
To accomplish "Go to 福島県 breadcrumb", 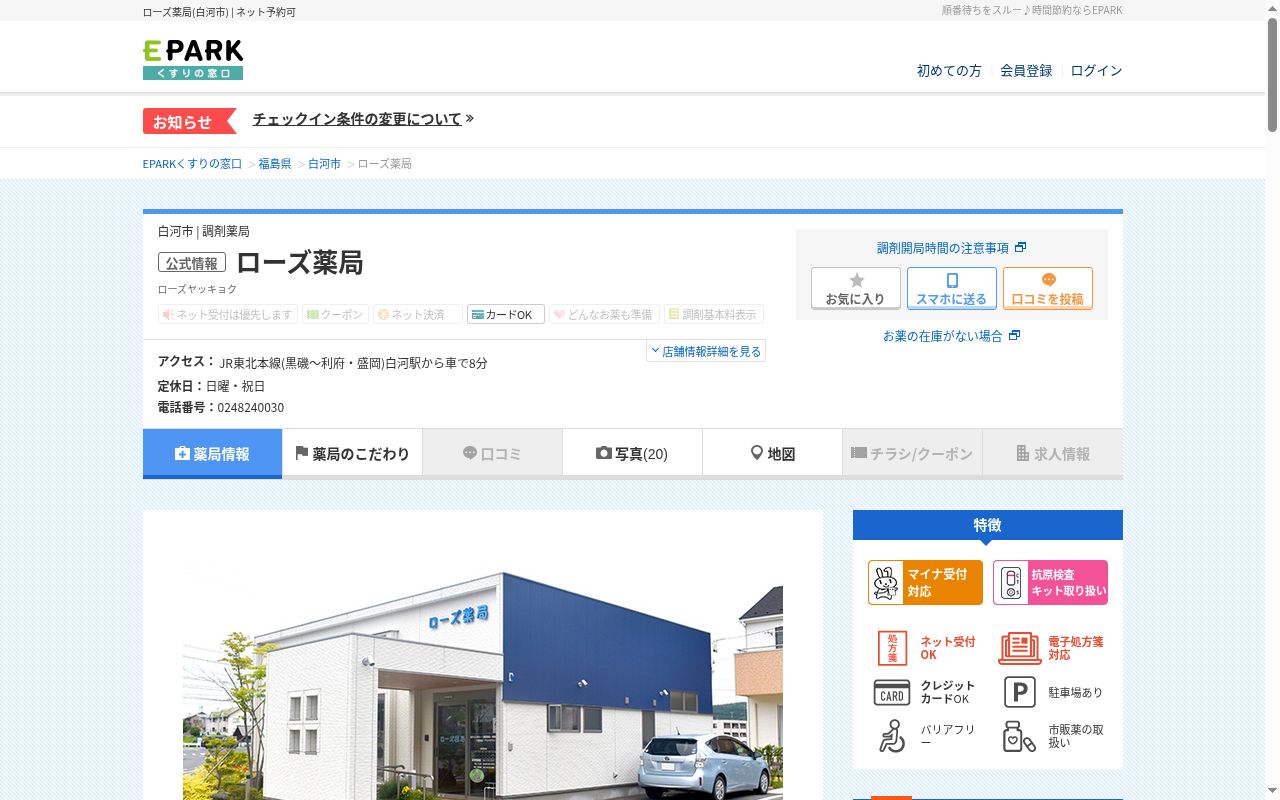I will coord(275,163).
